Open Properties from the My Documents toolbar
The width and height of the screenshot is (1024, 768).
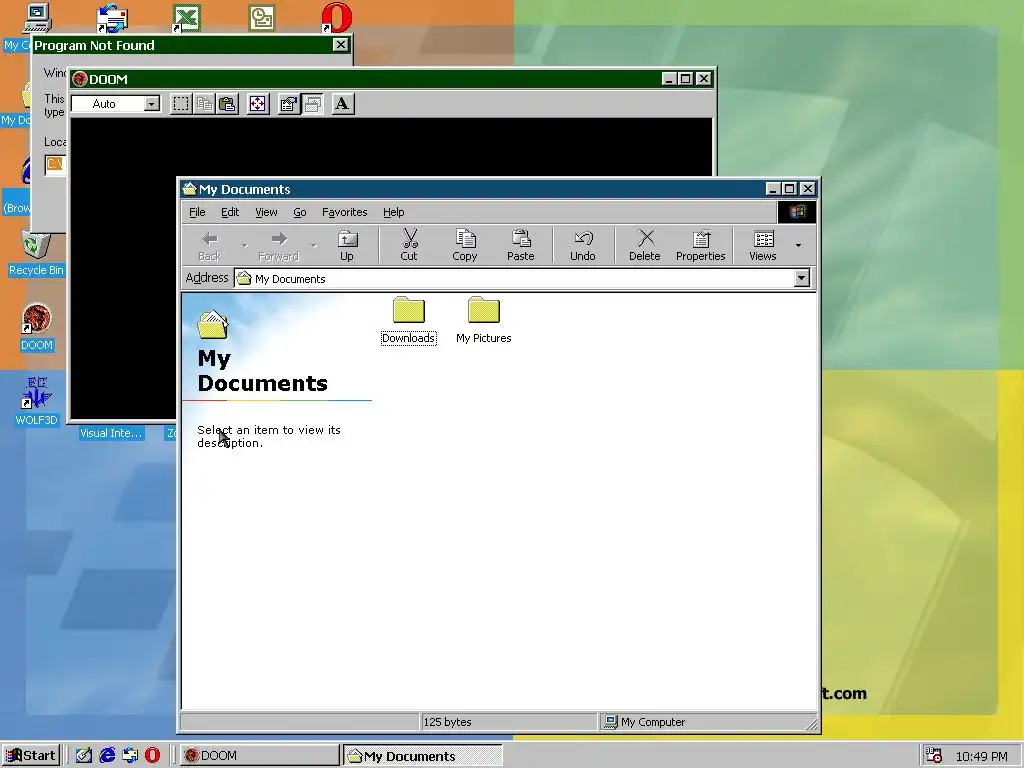(701, 246)
